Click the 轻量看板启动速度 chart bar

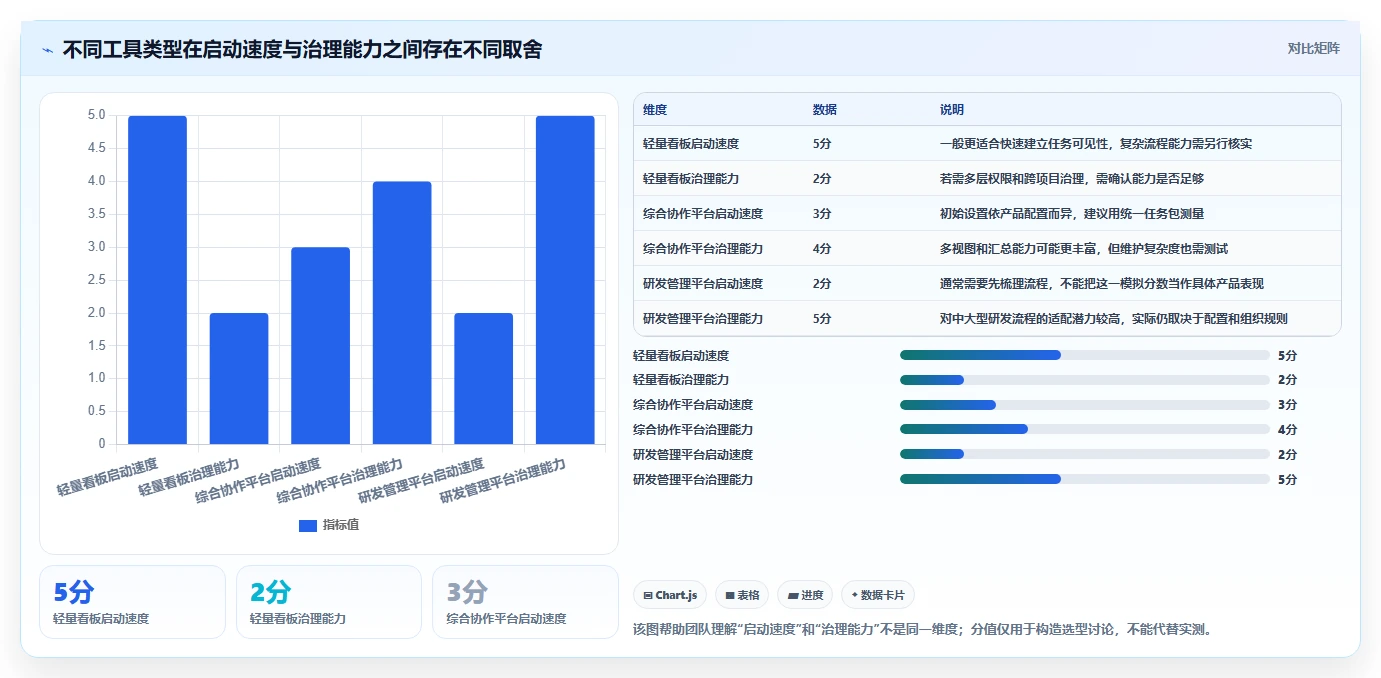[157, 279]
